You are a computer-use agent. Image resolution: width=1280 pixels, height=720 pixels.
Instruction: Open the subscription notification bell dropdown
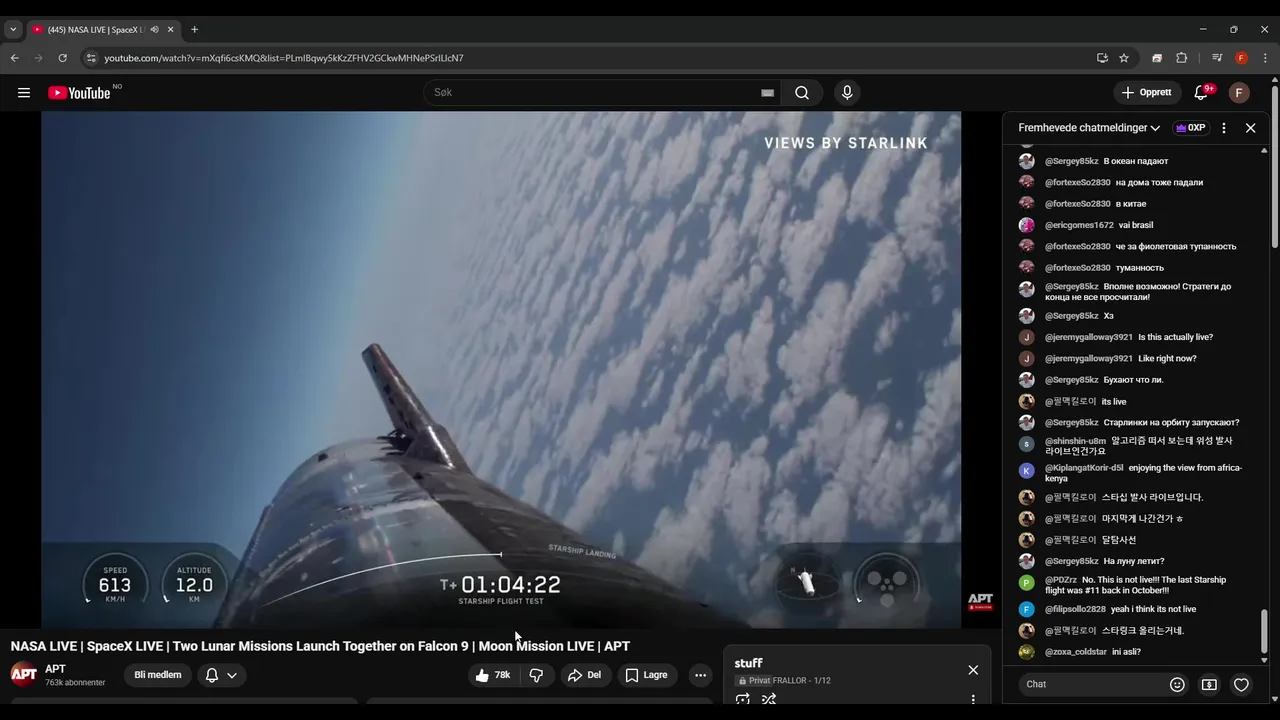tap(221, 675)
